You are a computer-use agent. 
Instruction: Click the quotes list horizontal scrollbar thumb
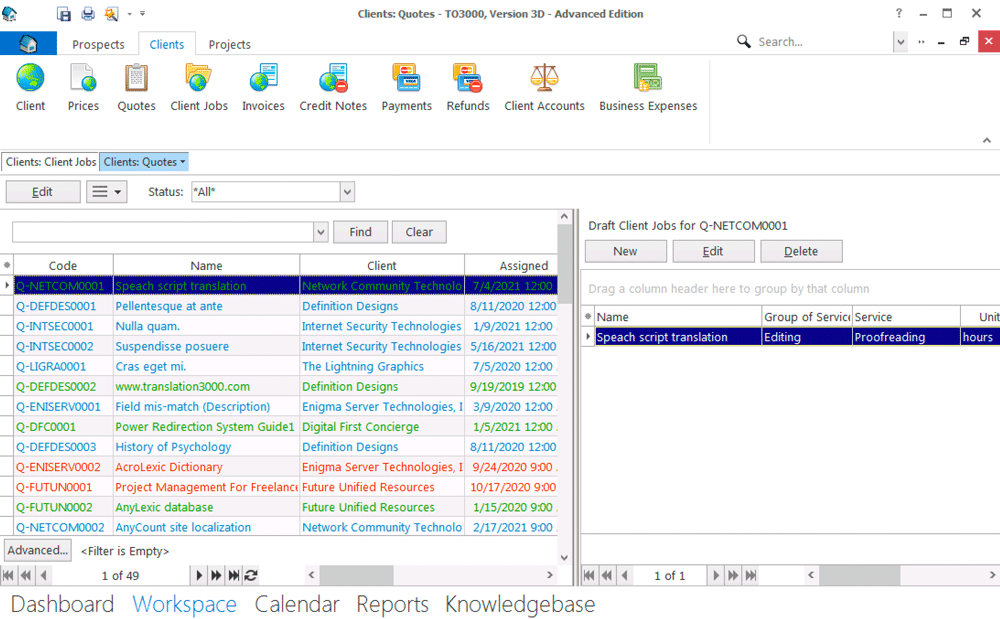[x=356, y=575]
